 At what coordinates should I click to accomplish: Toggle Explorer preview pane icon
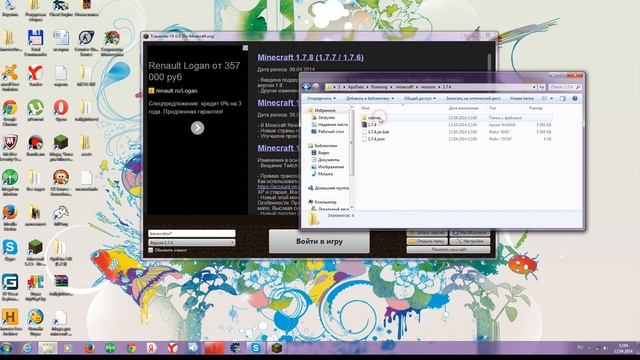click(x=563, y=98)
